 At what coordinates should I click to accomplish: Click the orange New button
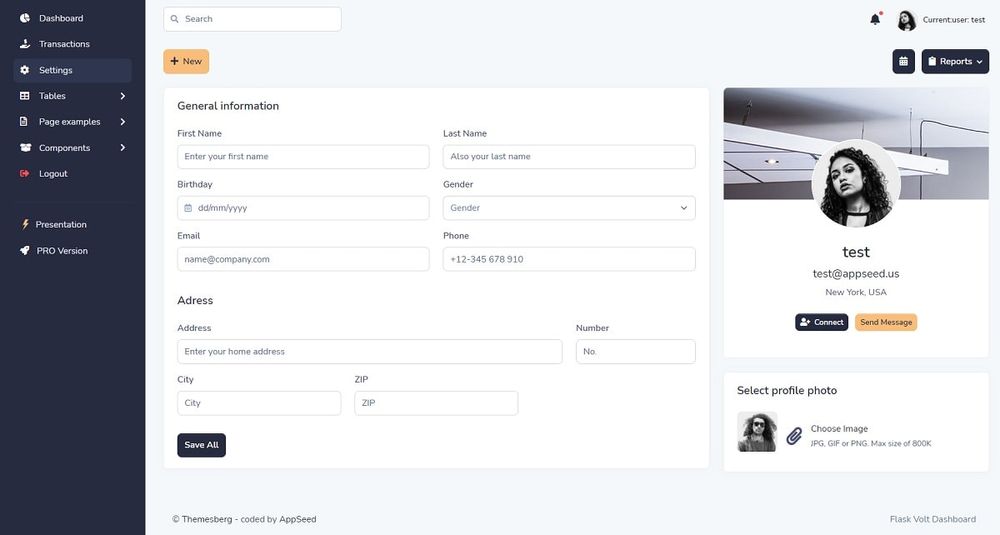pyautogui.click(x=186, y=61)
